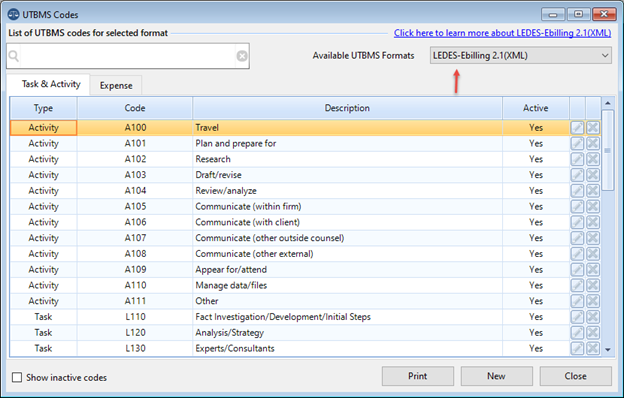This screenshot has width=624, height=398.
Task: Click the magnifier search icon
Action: pos(14,56)
